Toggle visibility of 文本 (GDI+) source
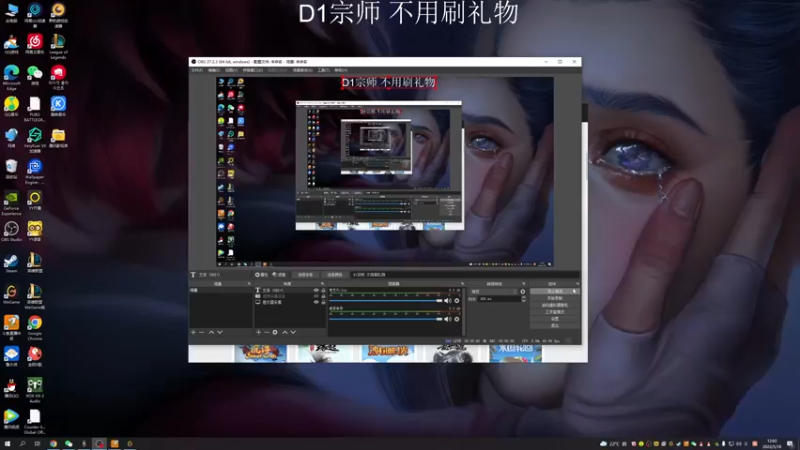Screen dimensions: 800x450 click(316, 290)
